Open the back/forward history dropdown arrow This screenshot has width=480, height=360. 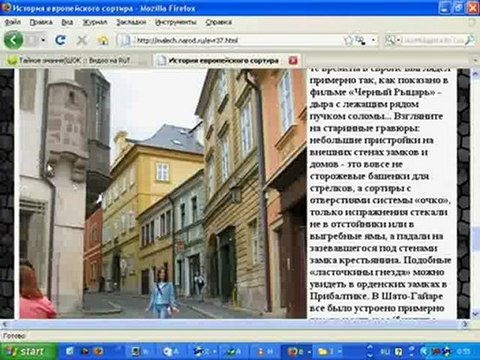[43, 40]
